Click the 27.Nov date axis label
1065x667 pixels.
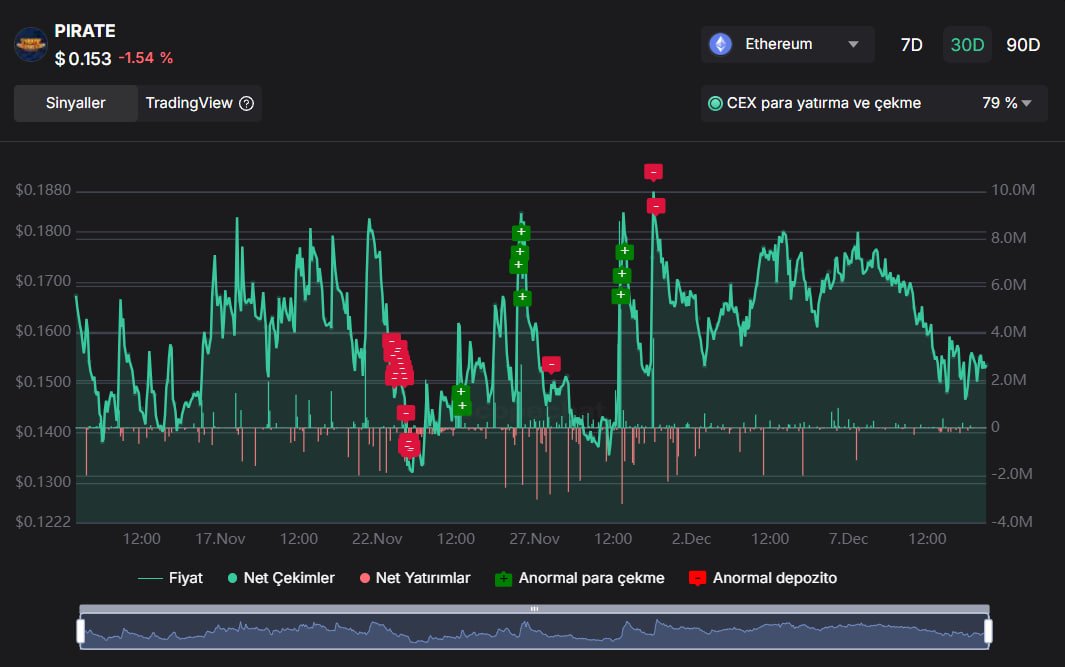[x=535, y=539]
